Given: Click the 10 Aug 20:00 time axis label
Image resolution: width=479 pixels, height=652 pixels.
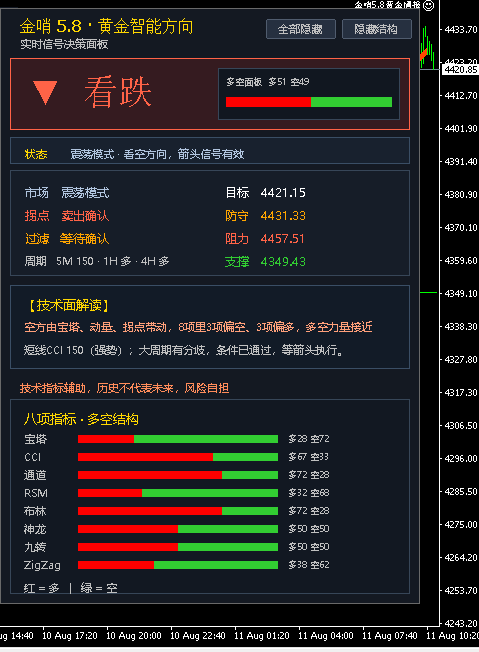Looking at the screenshot, I should tap(133, 636).
